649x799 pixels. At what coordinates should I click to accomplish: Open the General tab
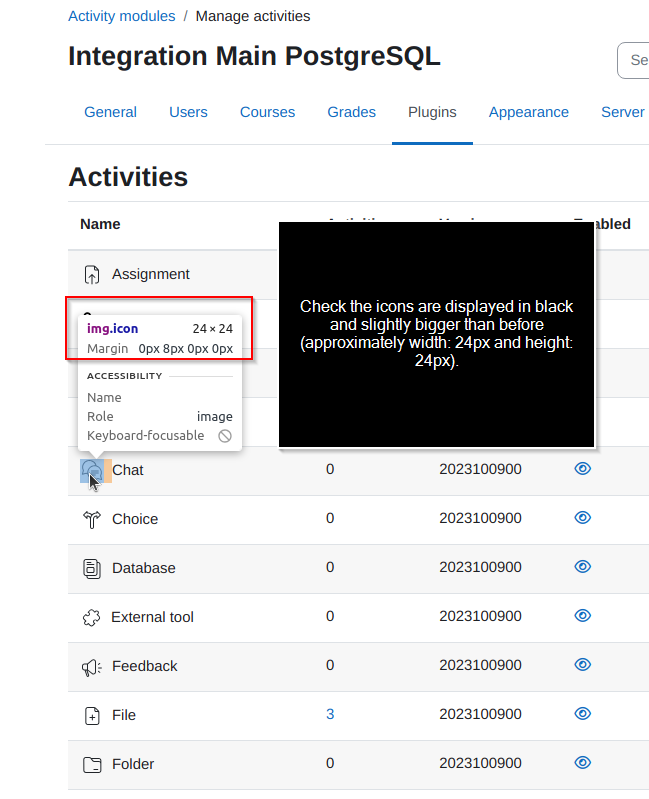pyautogui.click(x=110, y=112)
